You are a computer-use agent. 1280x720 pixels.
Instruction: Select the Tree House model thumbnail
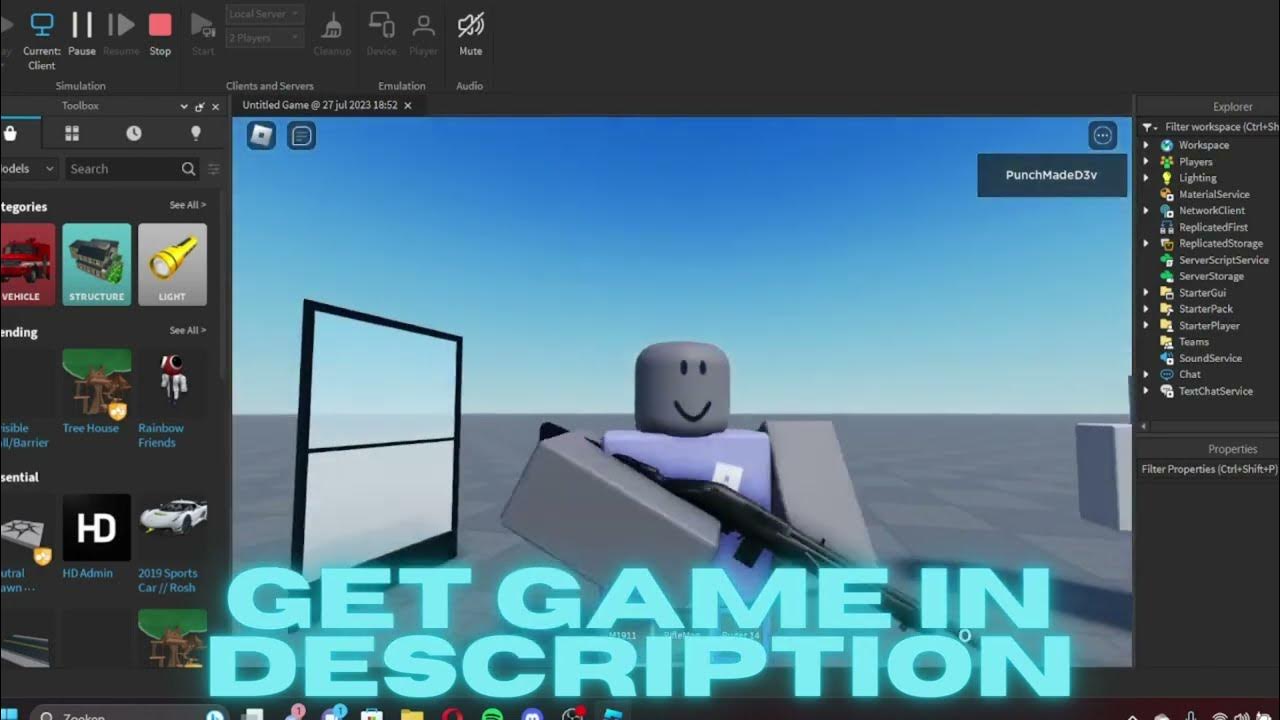96,383
